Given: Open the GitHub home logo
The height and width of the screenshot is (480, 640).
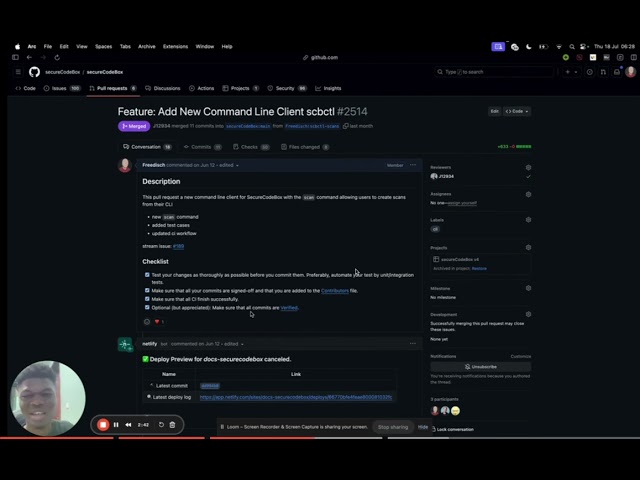Looking at the screenshot, I should click(x=34, y=72).
